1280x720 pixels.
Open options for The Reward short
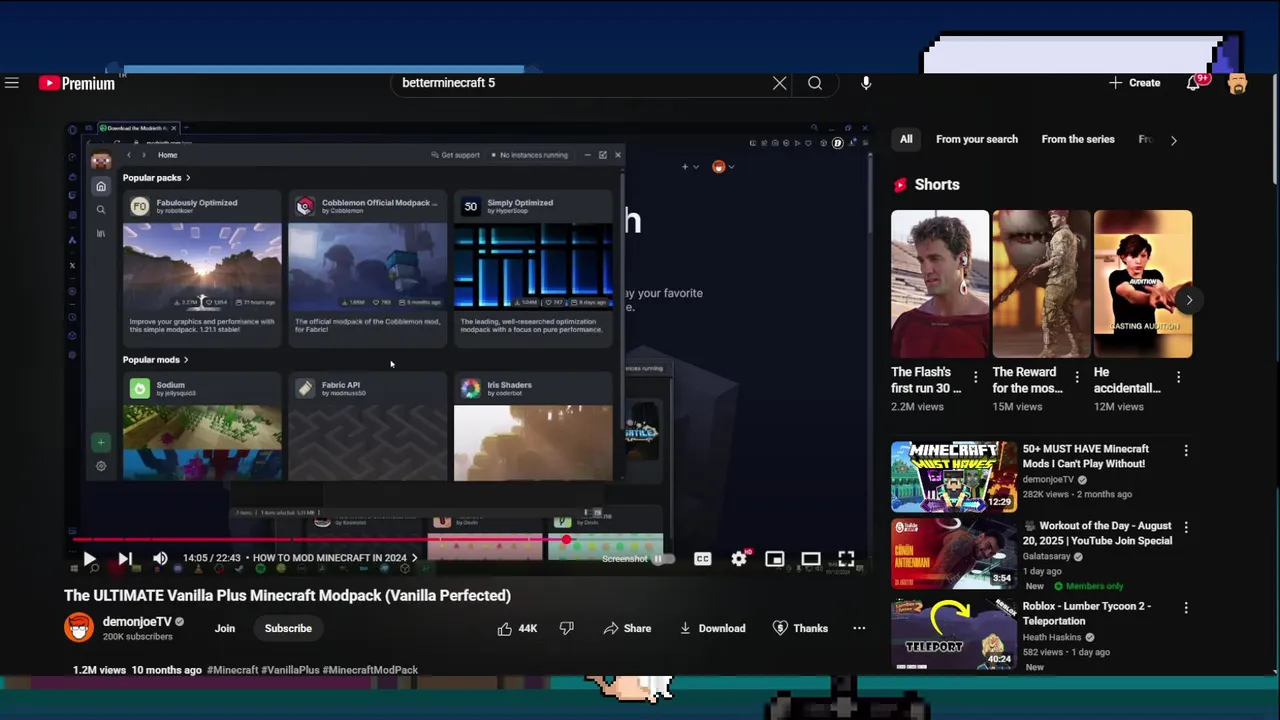[x=1077, y=377]
